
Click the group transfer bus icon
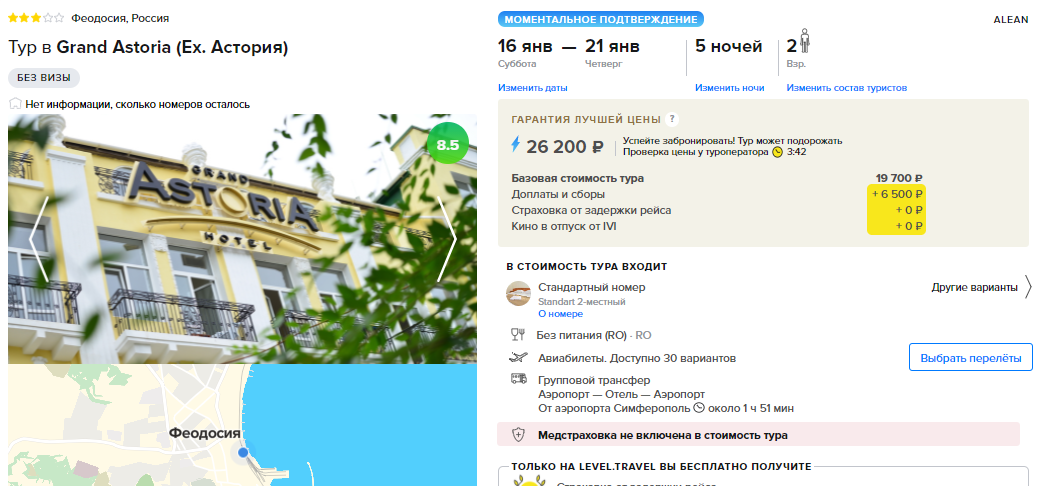coord(519,379)
